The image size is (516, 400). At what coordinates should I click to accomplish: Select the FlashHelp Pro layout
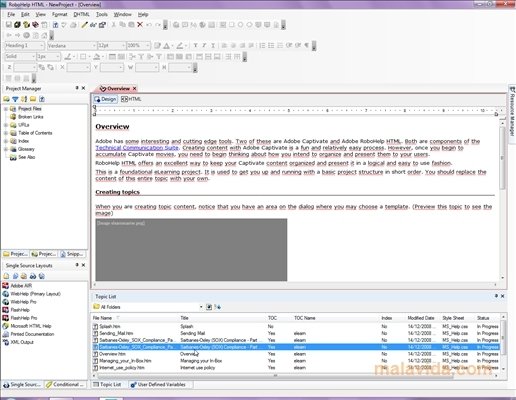point(20,318)
